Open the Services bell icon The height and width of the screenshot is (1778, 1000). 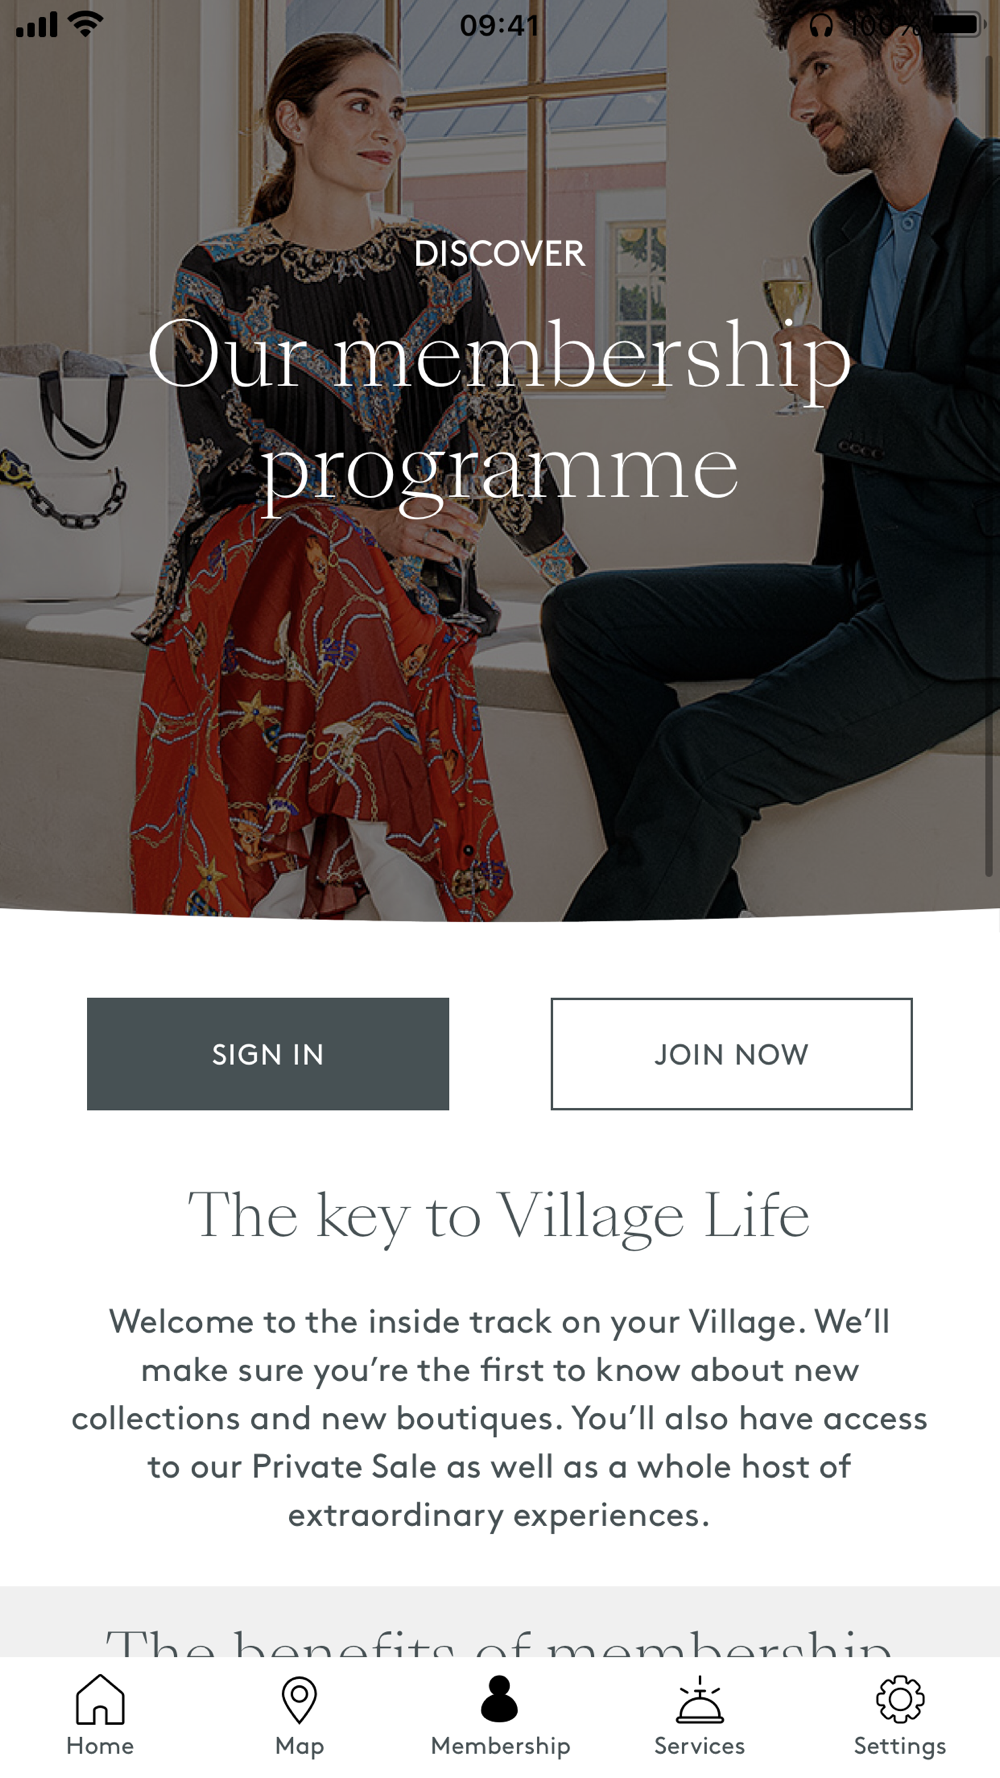click(699, 1700)
